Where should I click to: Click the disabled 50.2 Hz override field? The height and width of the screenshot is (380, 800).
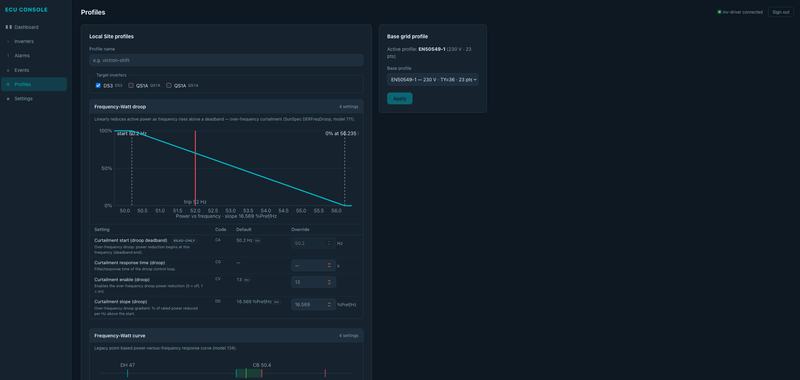(313, 243)
